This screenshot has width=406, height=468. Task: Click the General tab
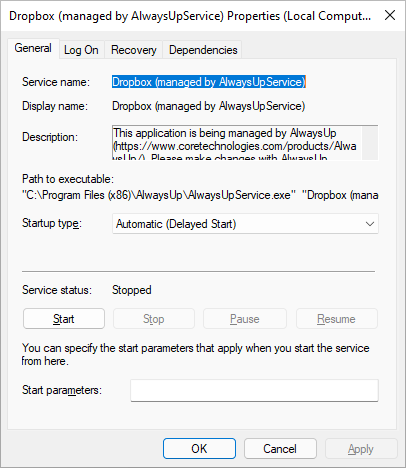[33, 48]
